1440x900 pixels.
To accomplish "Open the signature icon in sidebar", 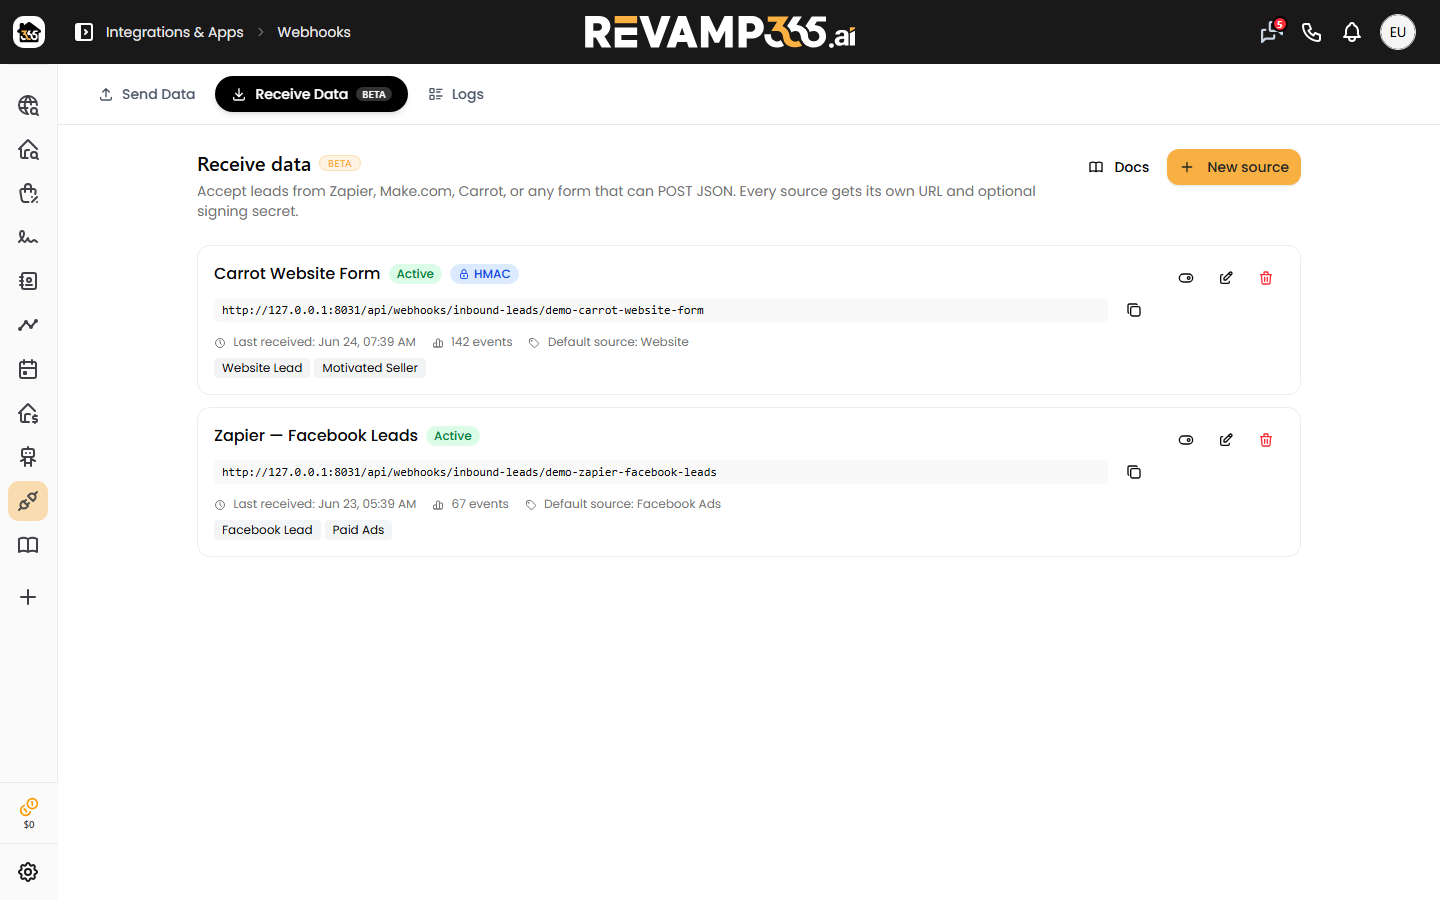I will [x=28, y=237].
